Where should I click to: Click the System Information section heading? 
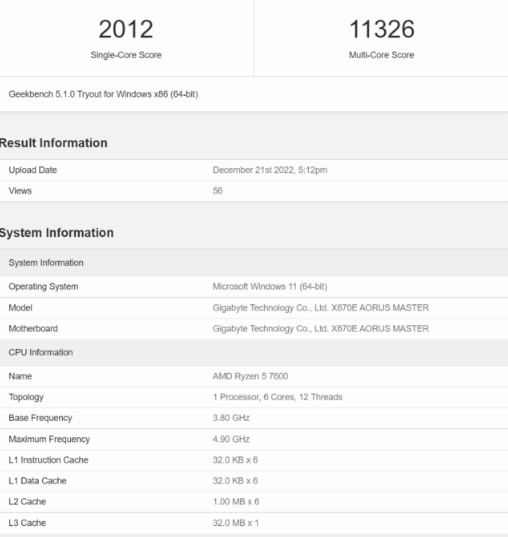(x=57, y=233)
